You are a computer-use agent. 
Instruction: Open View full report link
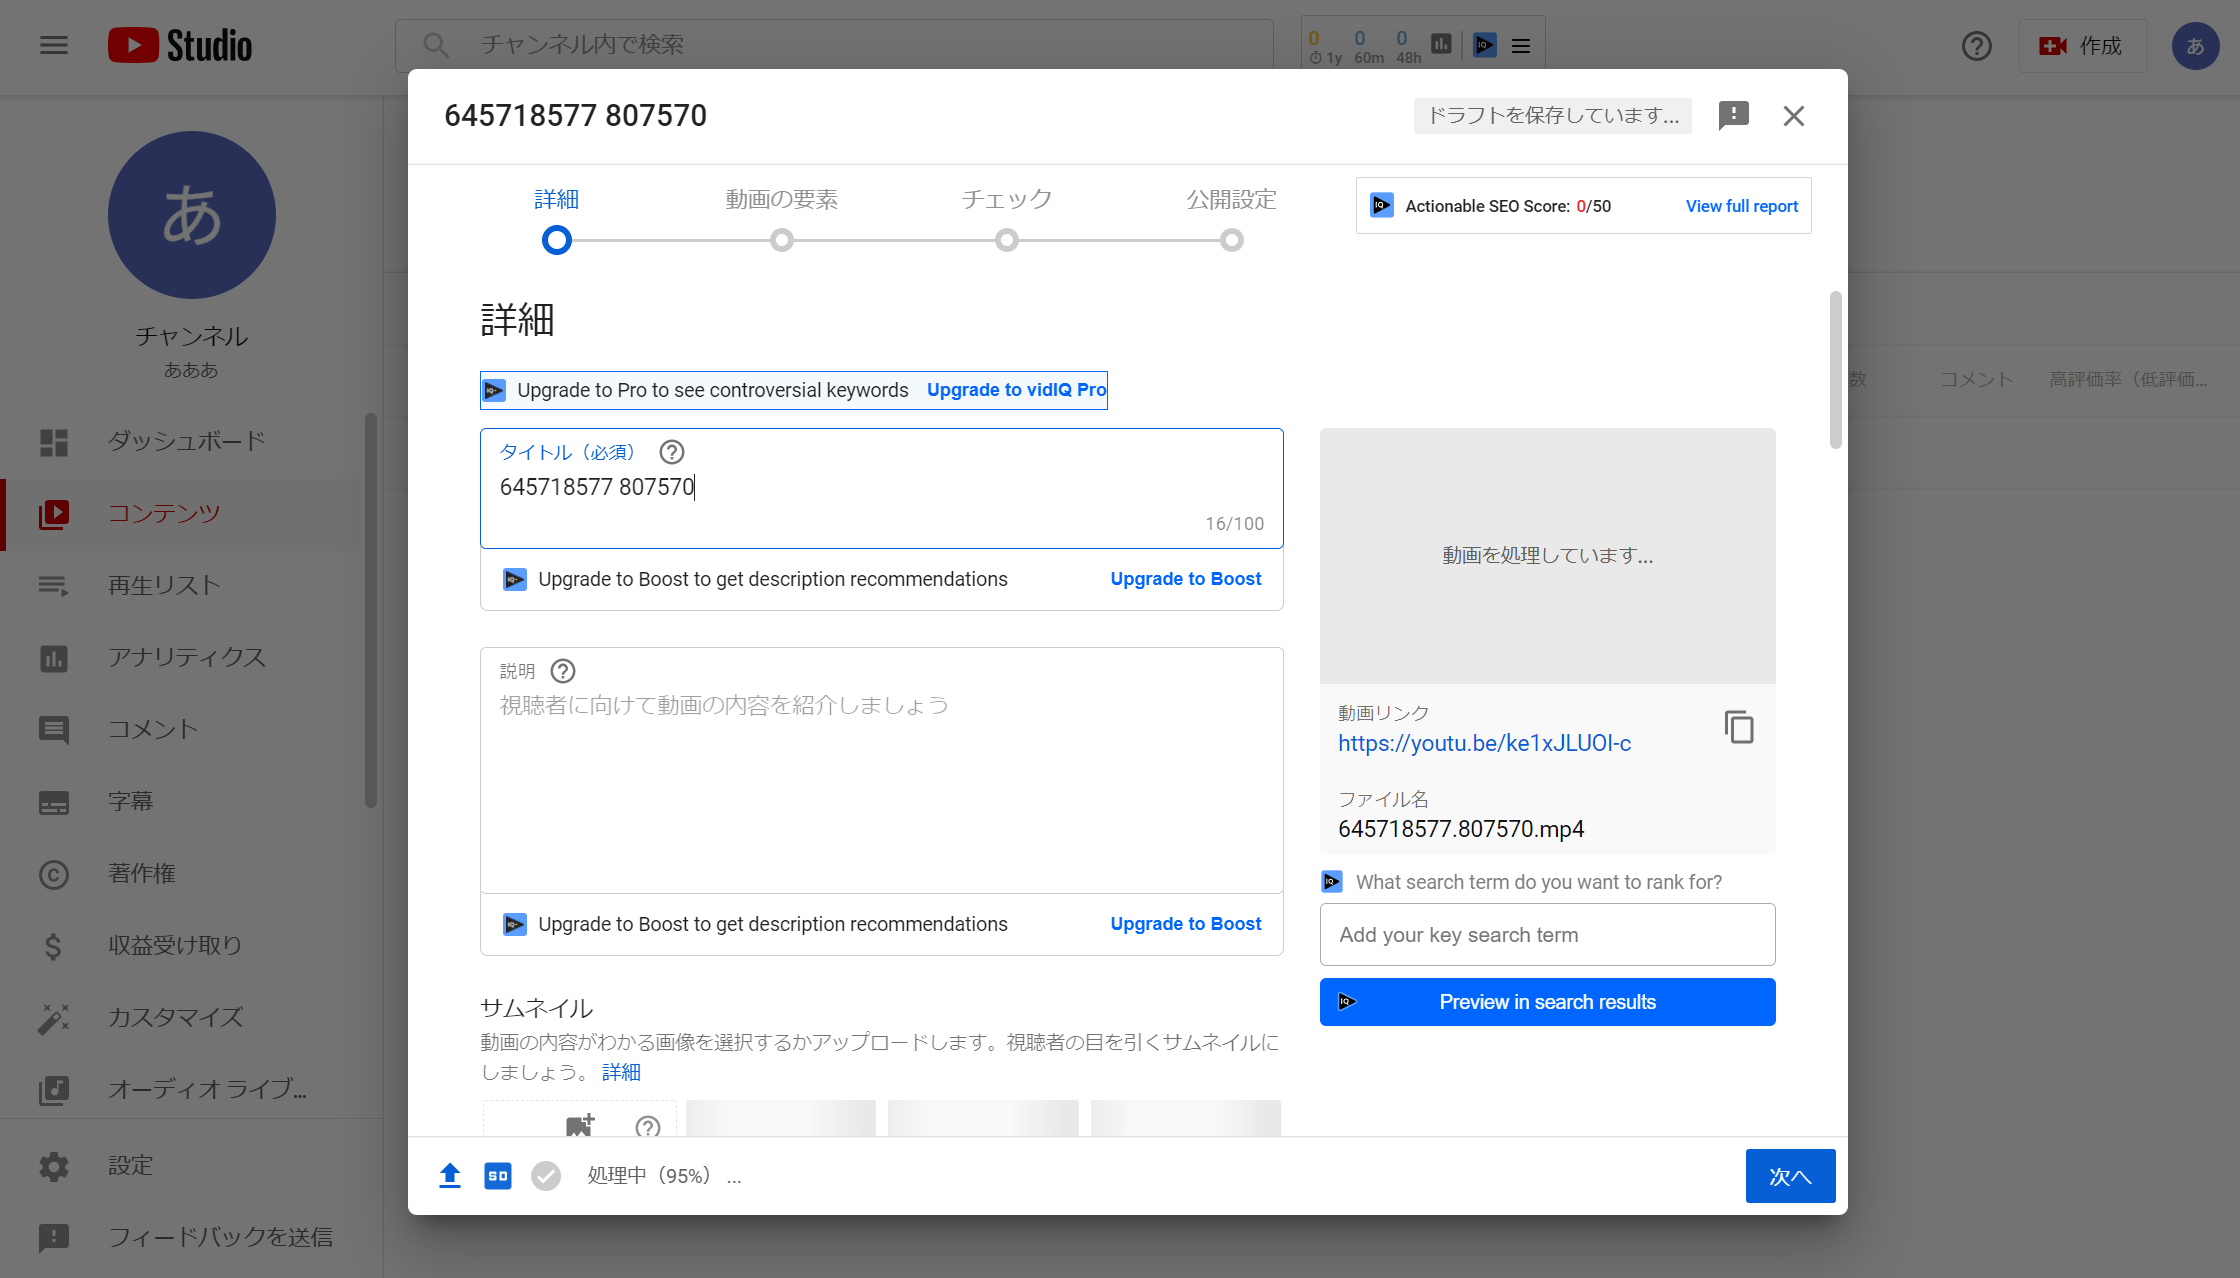(1741, 206)
